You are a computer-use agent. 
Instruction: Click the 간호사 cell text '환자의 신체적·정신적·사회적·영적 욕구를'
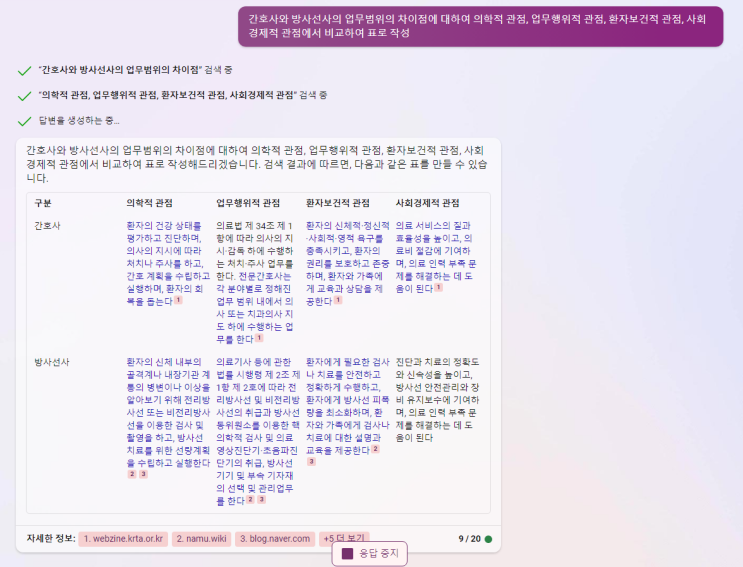tap(347, 232)
